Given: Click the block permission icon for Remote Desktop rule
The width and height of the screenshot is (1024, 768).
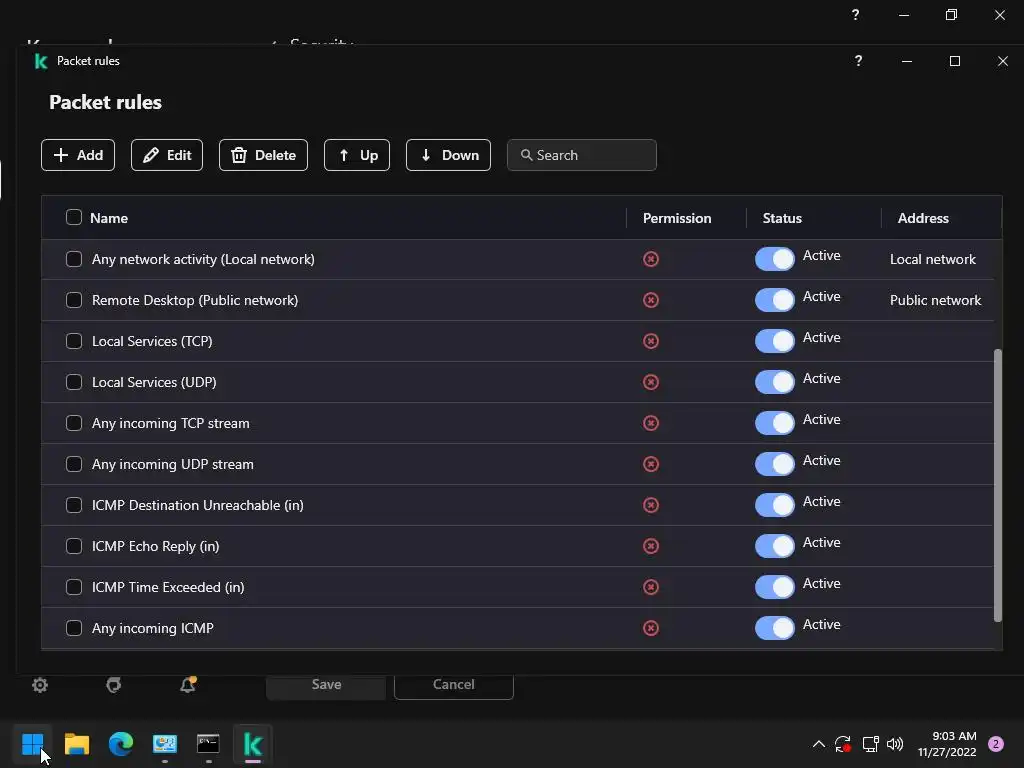Looking at the screenshot, I should [x=650, y=300].
